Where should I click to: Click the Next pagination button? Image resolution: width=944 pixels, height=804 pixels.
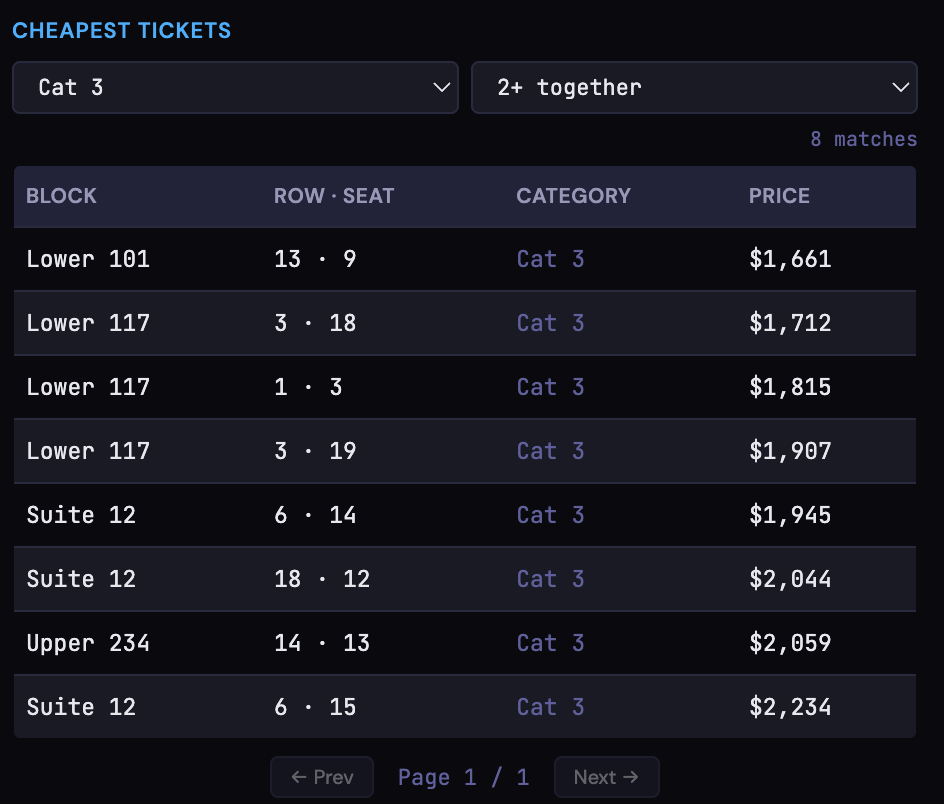click(606, 777)
